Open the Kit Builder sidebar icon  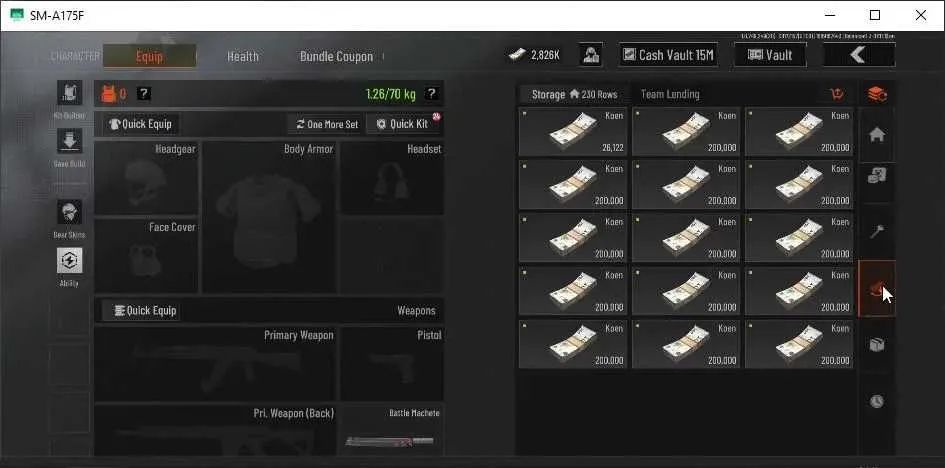pos(70,93)
